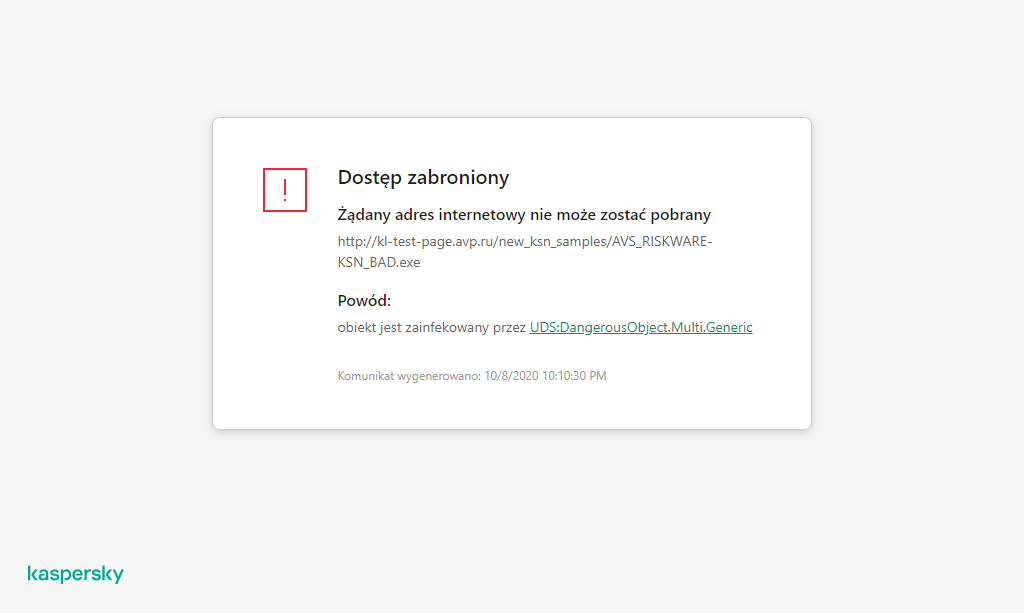Click the word "Generic" in the threat link
Screen dimensions: 1024x613
(729, 327)
